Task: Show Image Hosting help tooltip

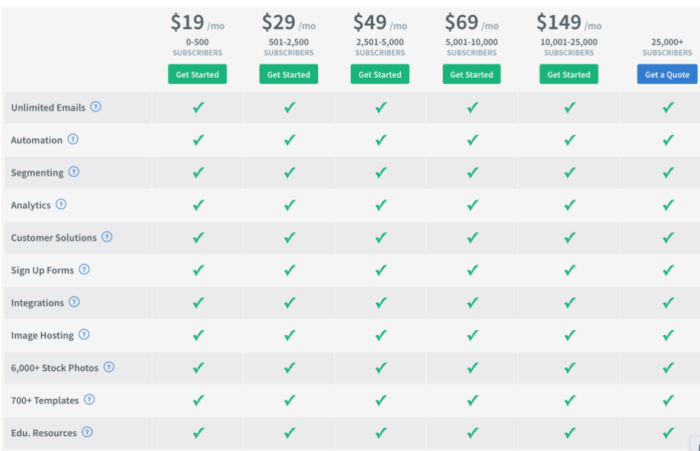Action: point(84,334)
